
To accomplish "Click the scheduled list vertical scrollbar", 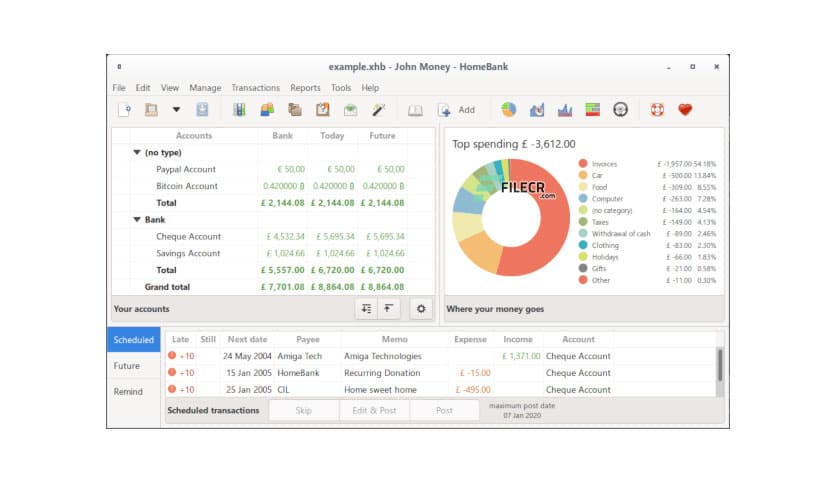I will point(720,365).
